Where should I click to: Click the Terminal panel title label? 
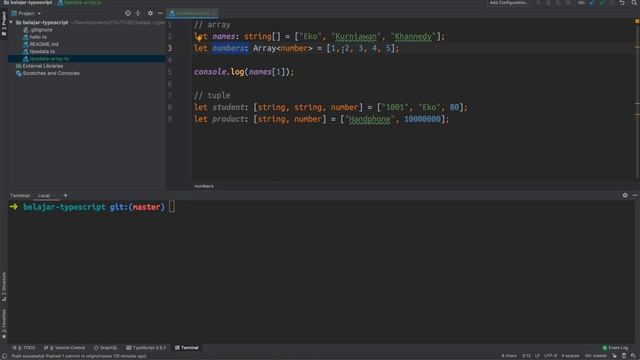click(20, 196)
